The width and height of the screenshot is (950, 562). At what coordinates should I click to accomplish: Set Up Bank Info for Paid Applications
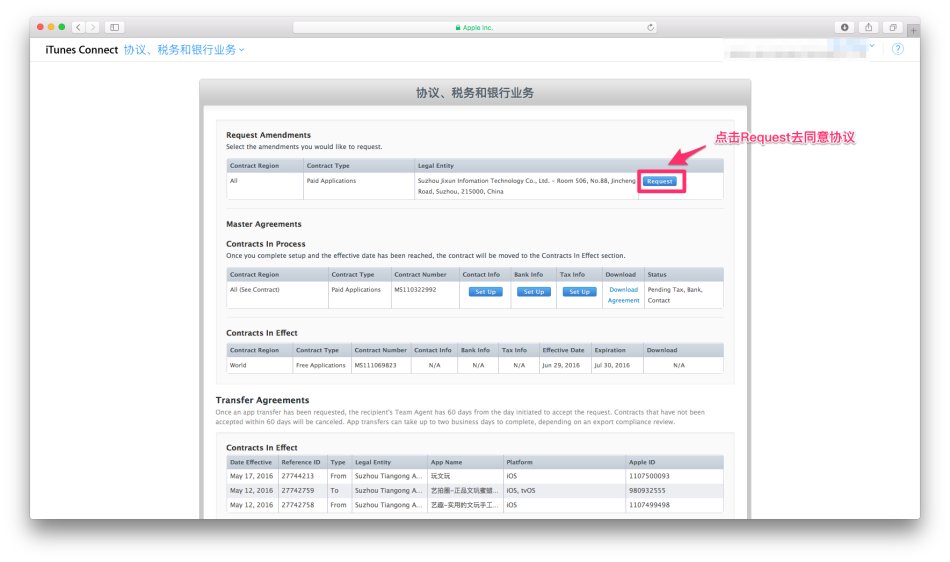(534, 292)
